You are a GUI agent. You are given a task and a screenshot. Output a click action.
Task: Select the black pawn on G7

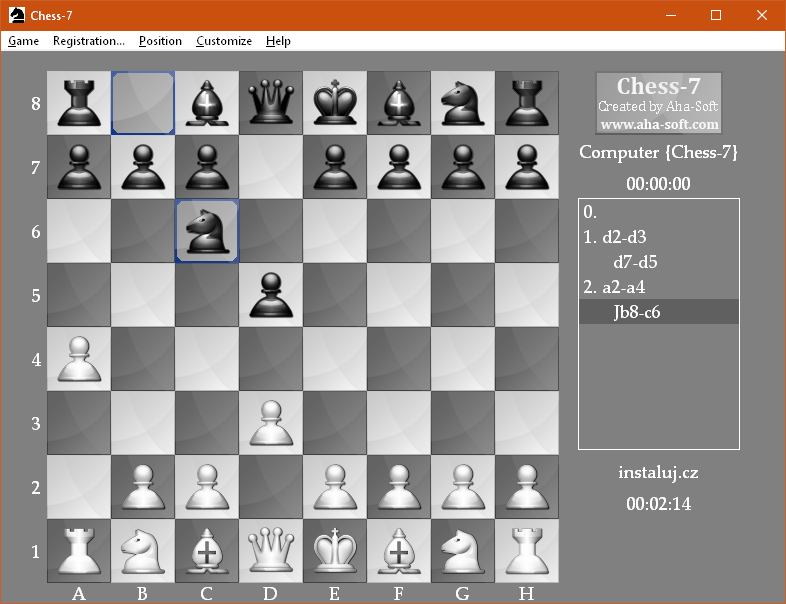tap(463, 167)
